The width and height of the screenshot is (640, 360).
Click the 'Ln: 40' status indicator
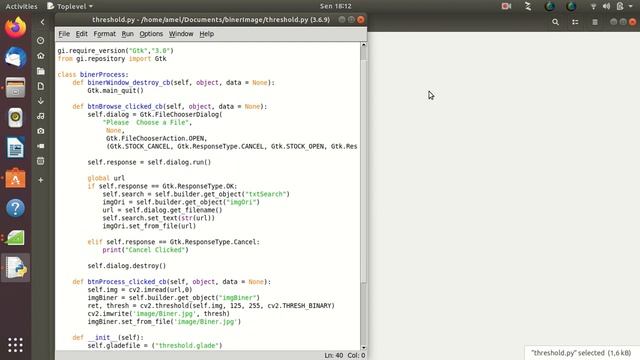tap(333, 356)
